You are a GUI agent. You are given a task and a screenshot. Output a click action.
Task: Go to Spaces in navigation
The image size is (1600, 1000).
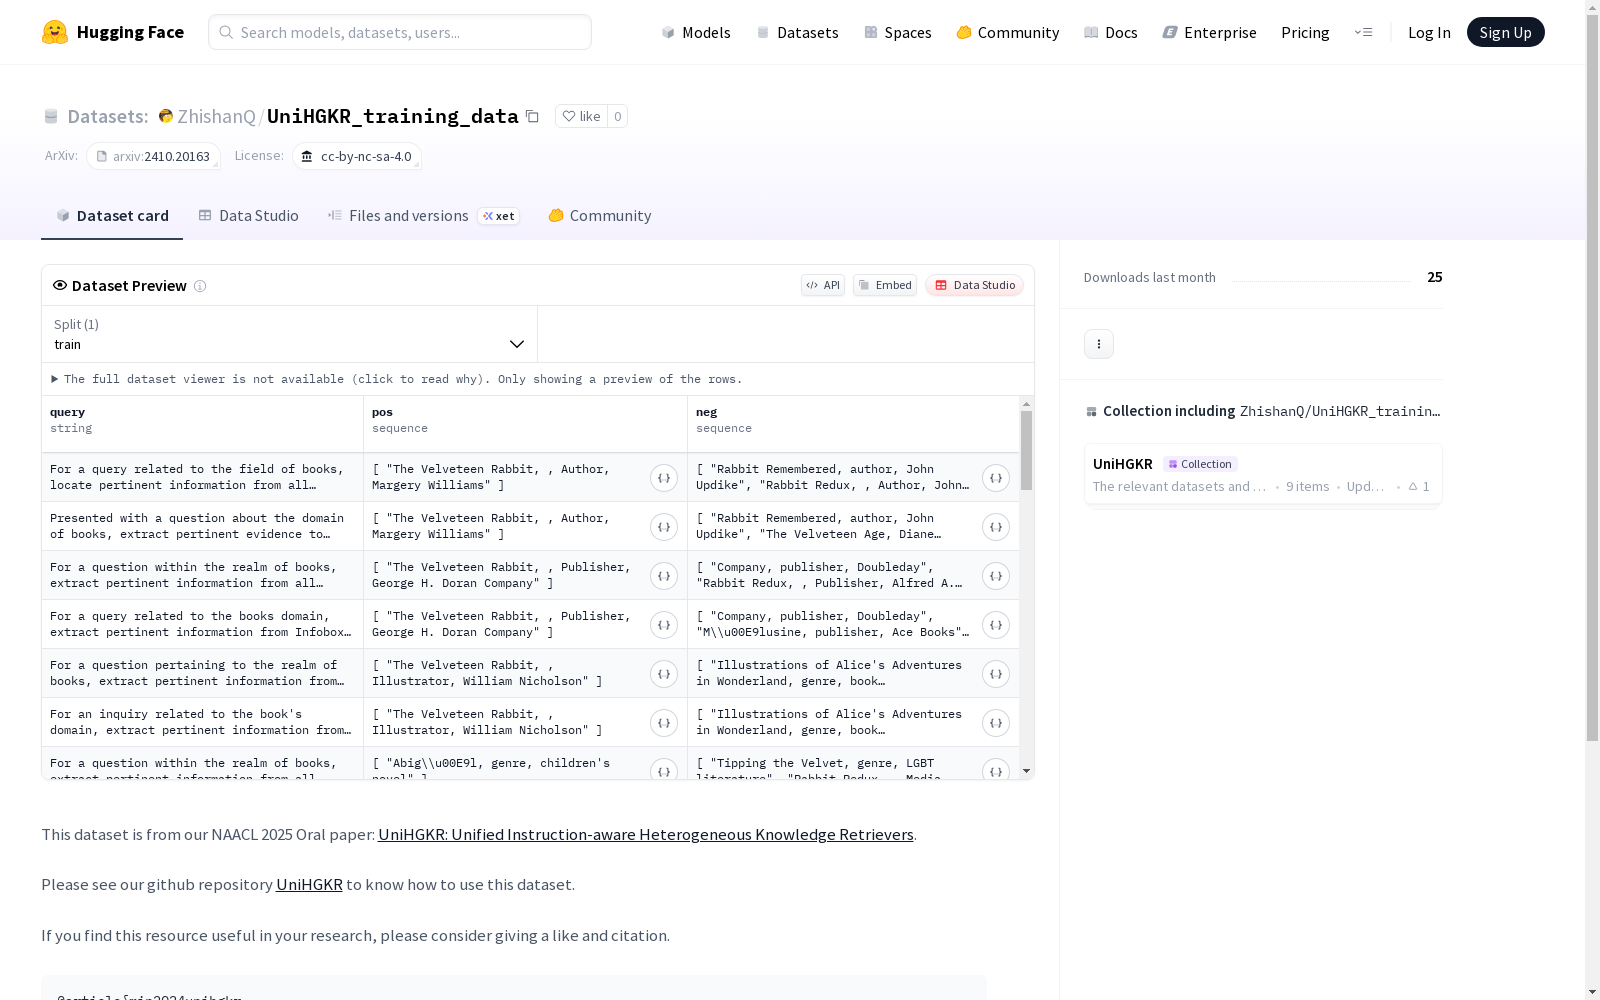point(897,32)
